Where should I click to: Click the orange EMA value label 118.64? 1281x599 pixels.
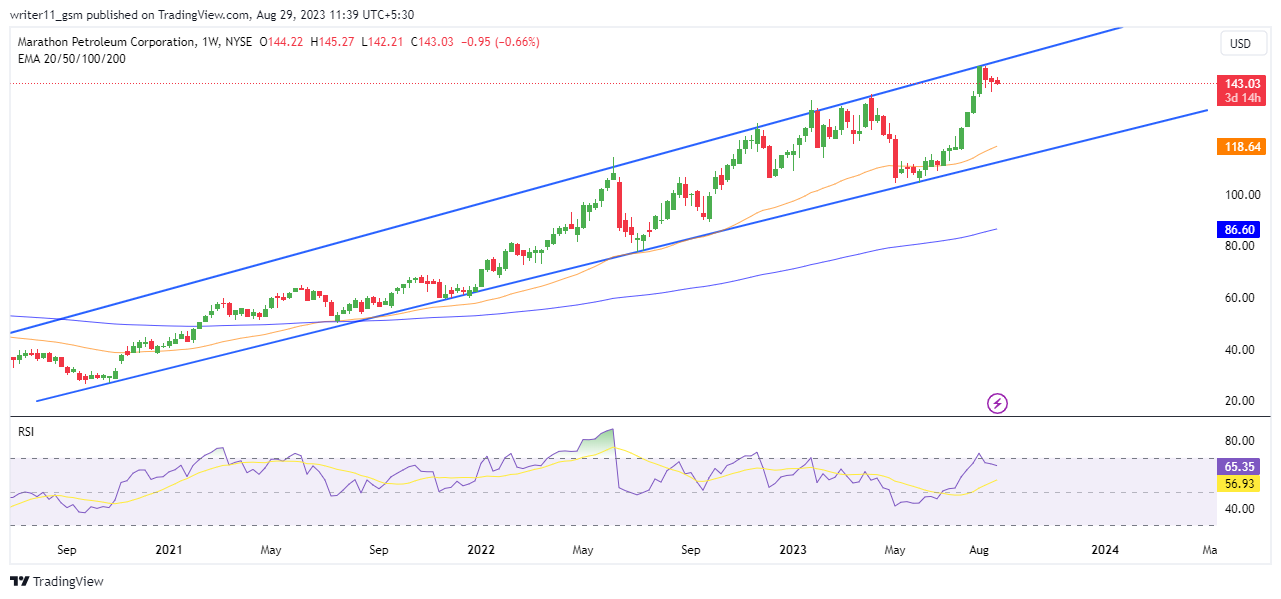click(x=1240, y=147)
